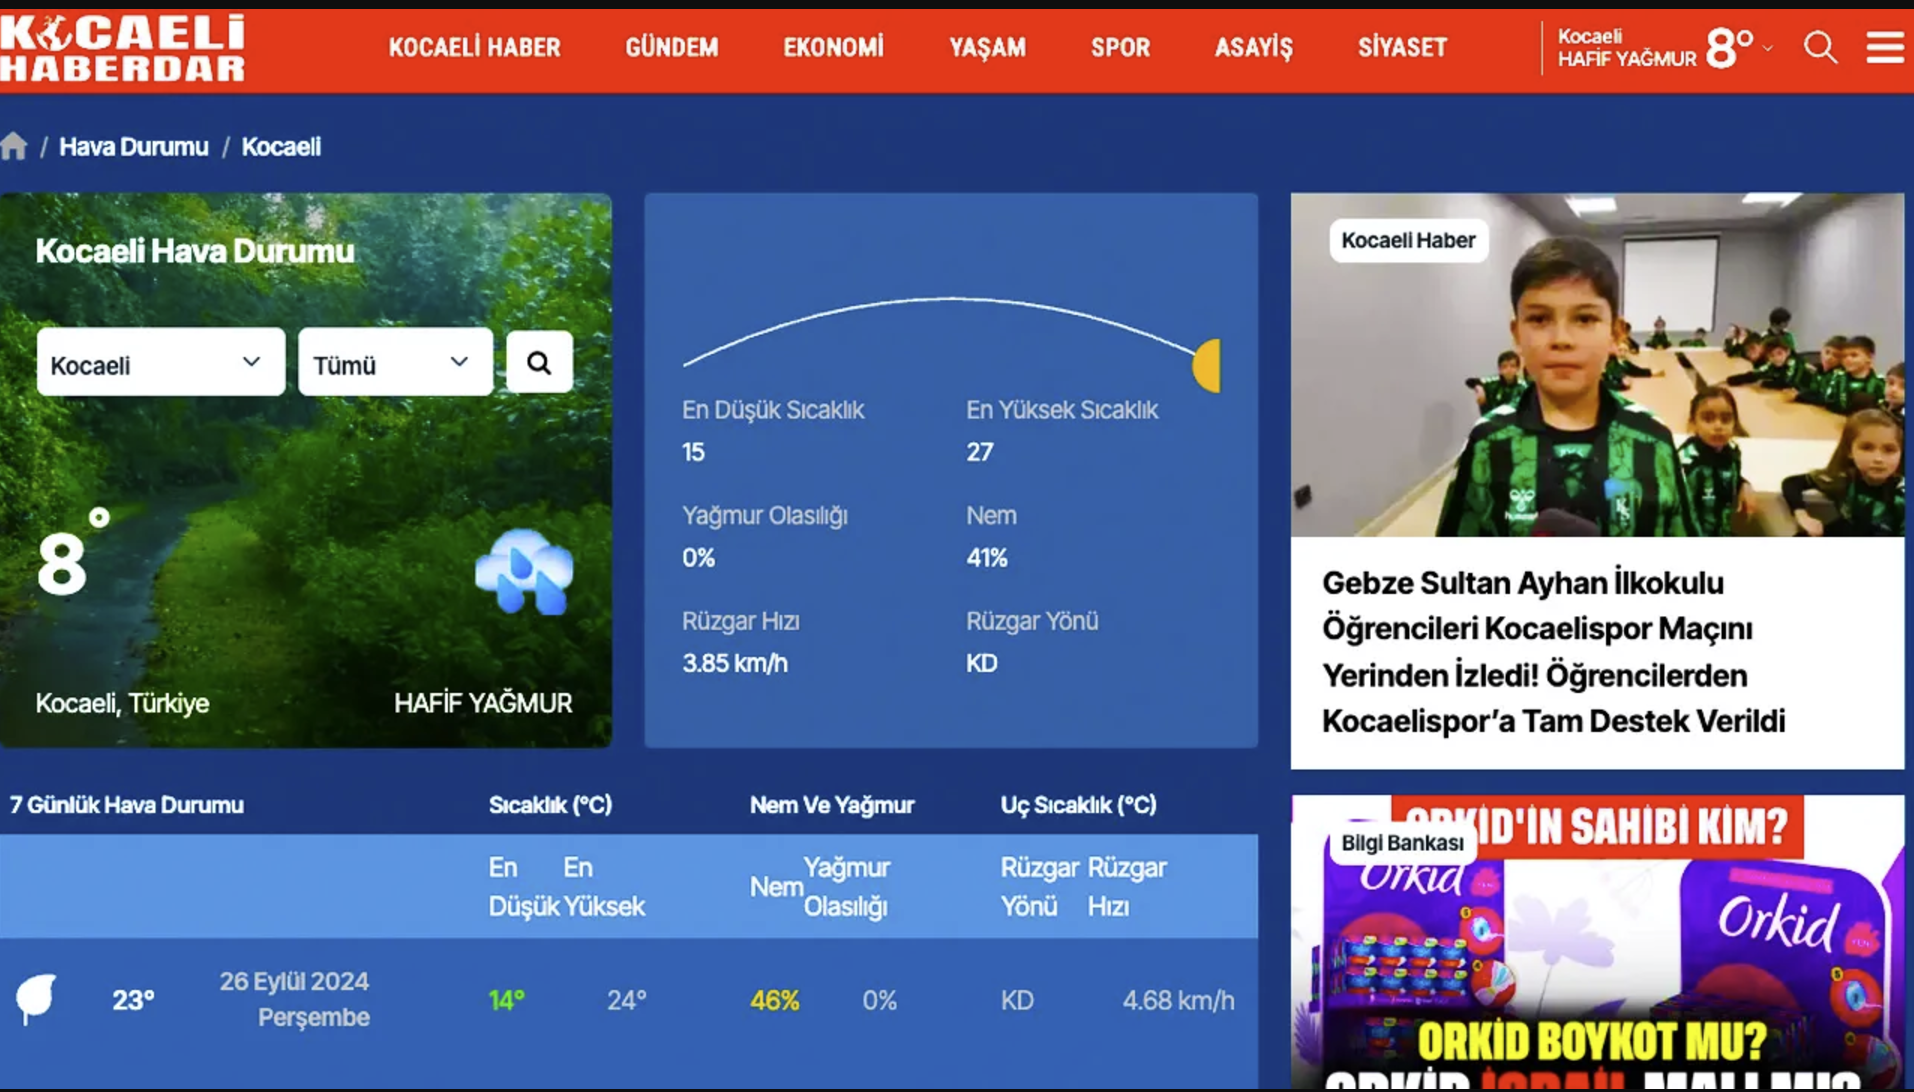Open the Tümü district dropdown

click(395, 363)
